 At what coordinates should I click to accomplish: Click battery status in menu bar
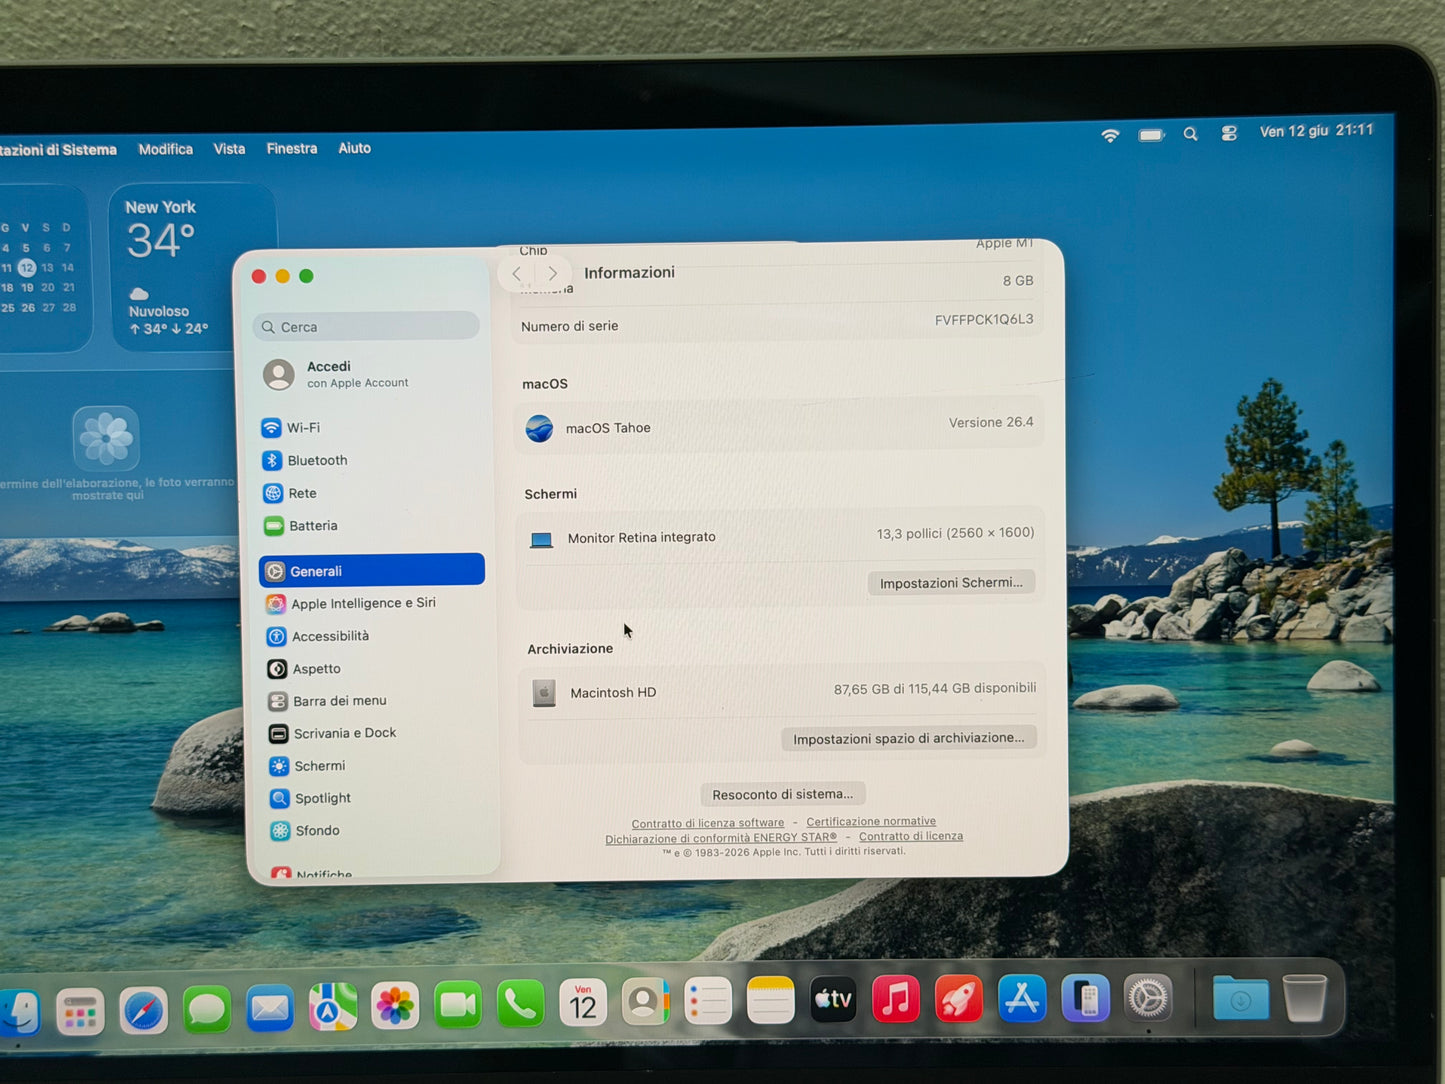click(1151, 134)
